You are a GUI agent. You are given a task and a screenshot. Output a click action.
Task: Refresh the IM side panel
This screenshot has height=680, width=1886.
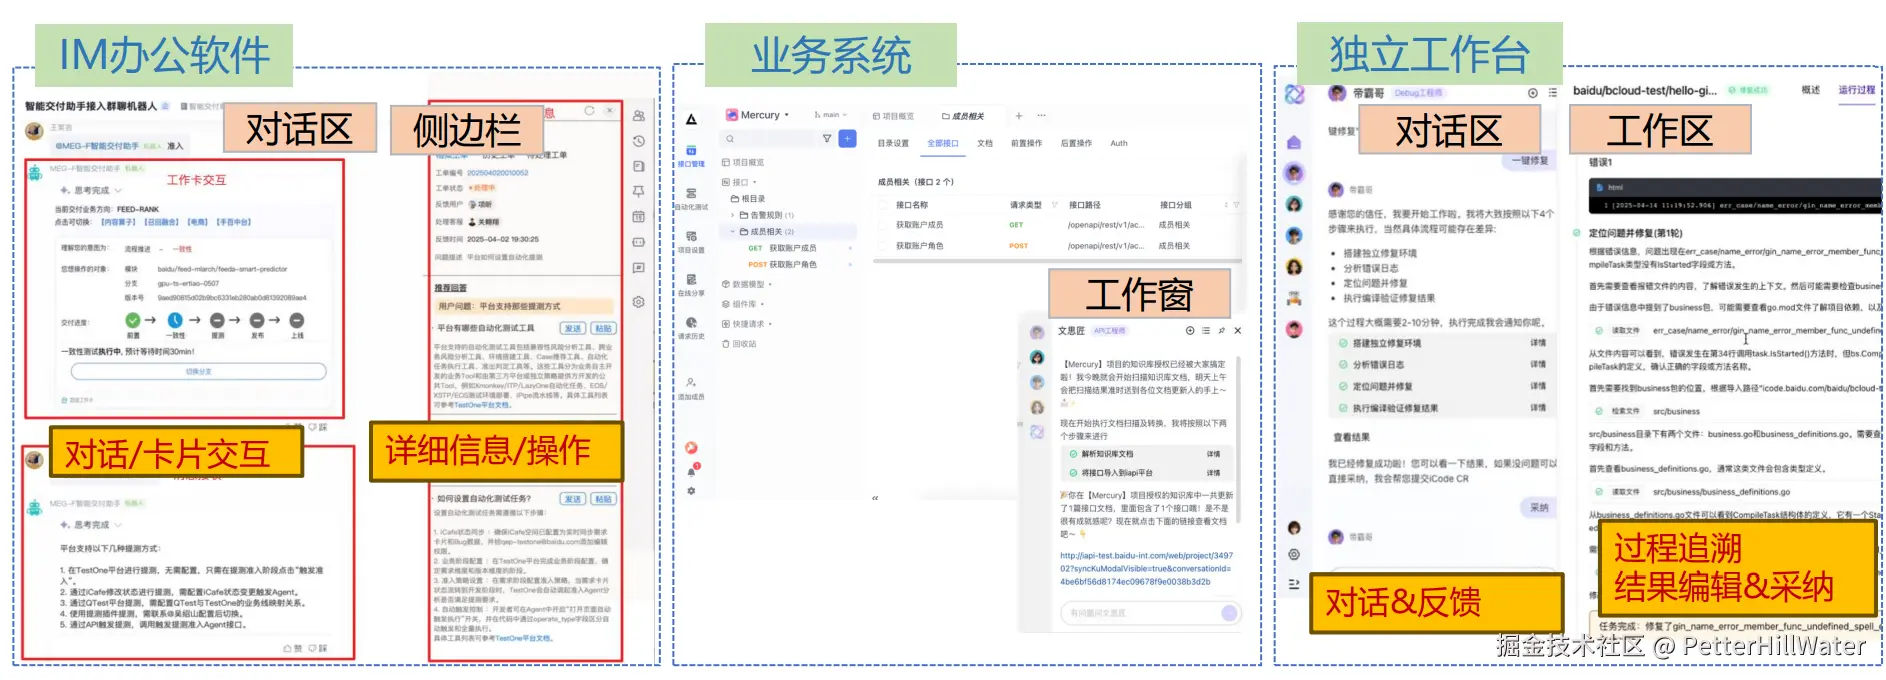pos(590,110)
